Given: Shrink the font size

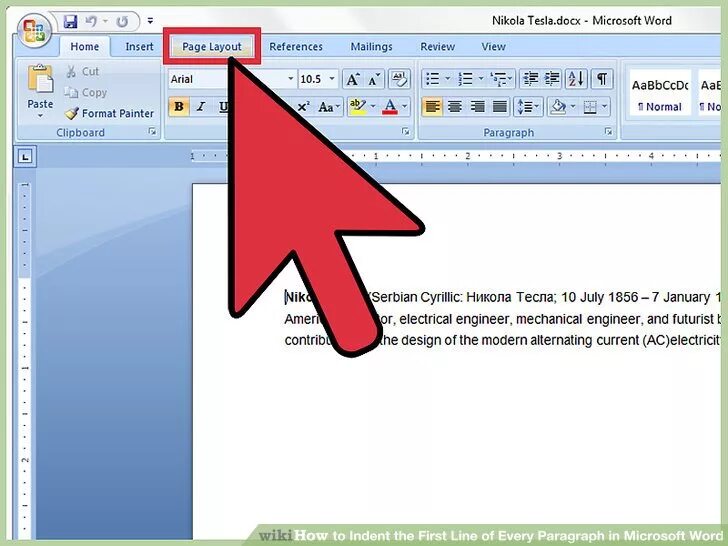Looking at the screenshot, I should [374, 79].
